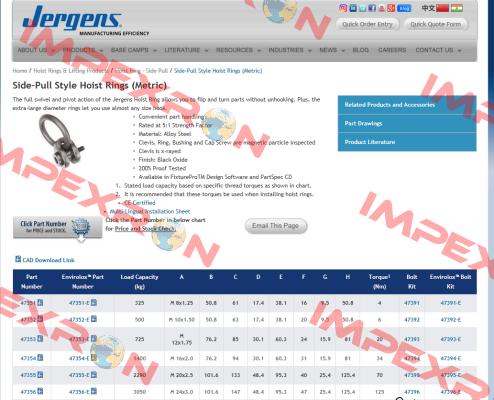
Task: Expand the ABOUT US menu
Action: (x=36, y=50)
